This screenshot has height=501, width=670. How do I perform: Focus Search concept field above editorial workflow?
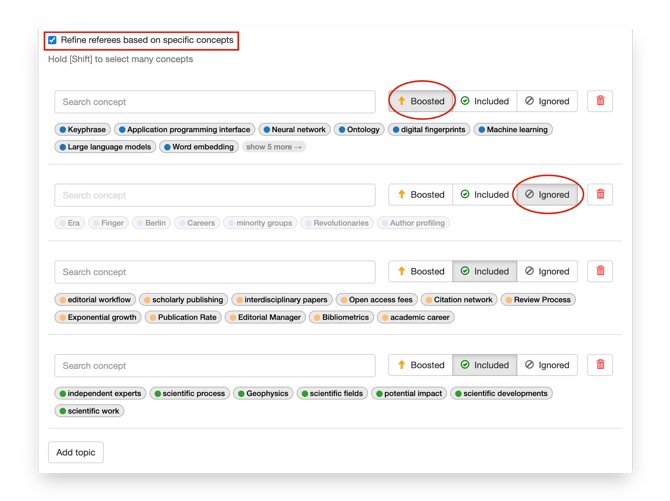click(215, 272)
